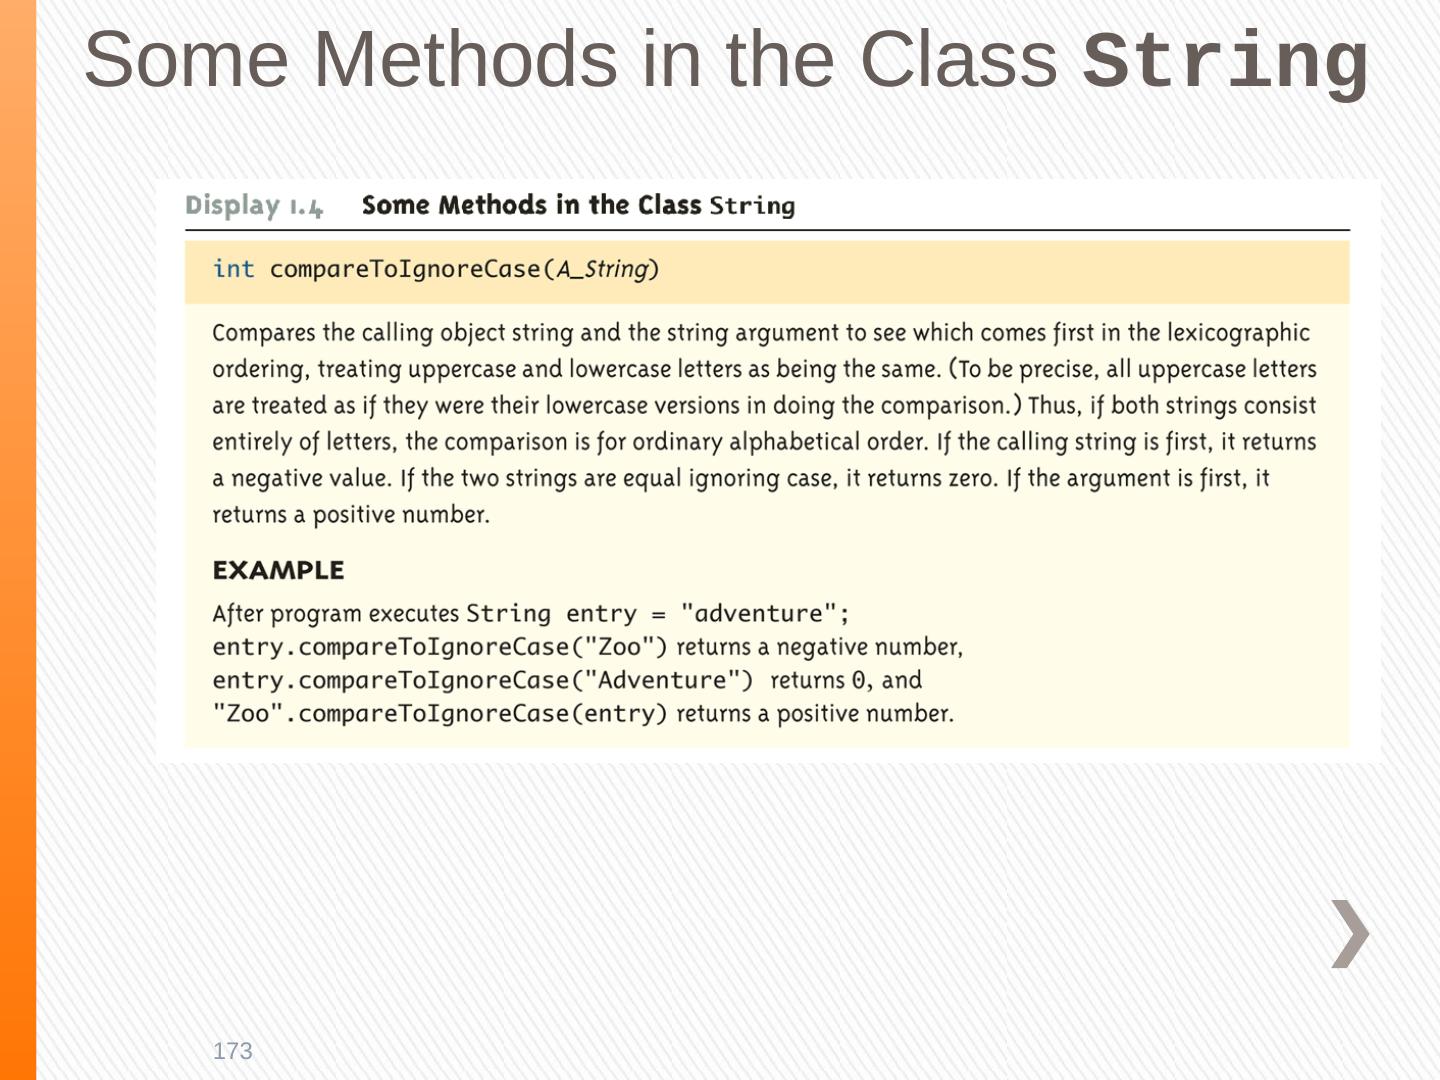
Task: Click the blue int keyword
Action: 233,269
